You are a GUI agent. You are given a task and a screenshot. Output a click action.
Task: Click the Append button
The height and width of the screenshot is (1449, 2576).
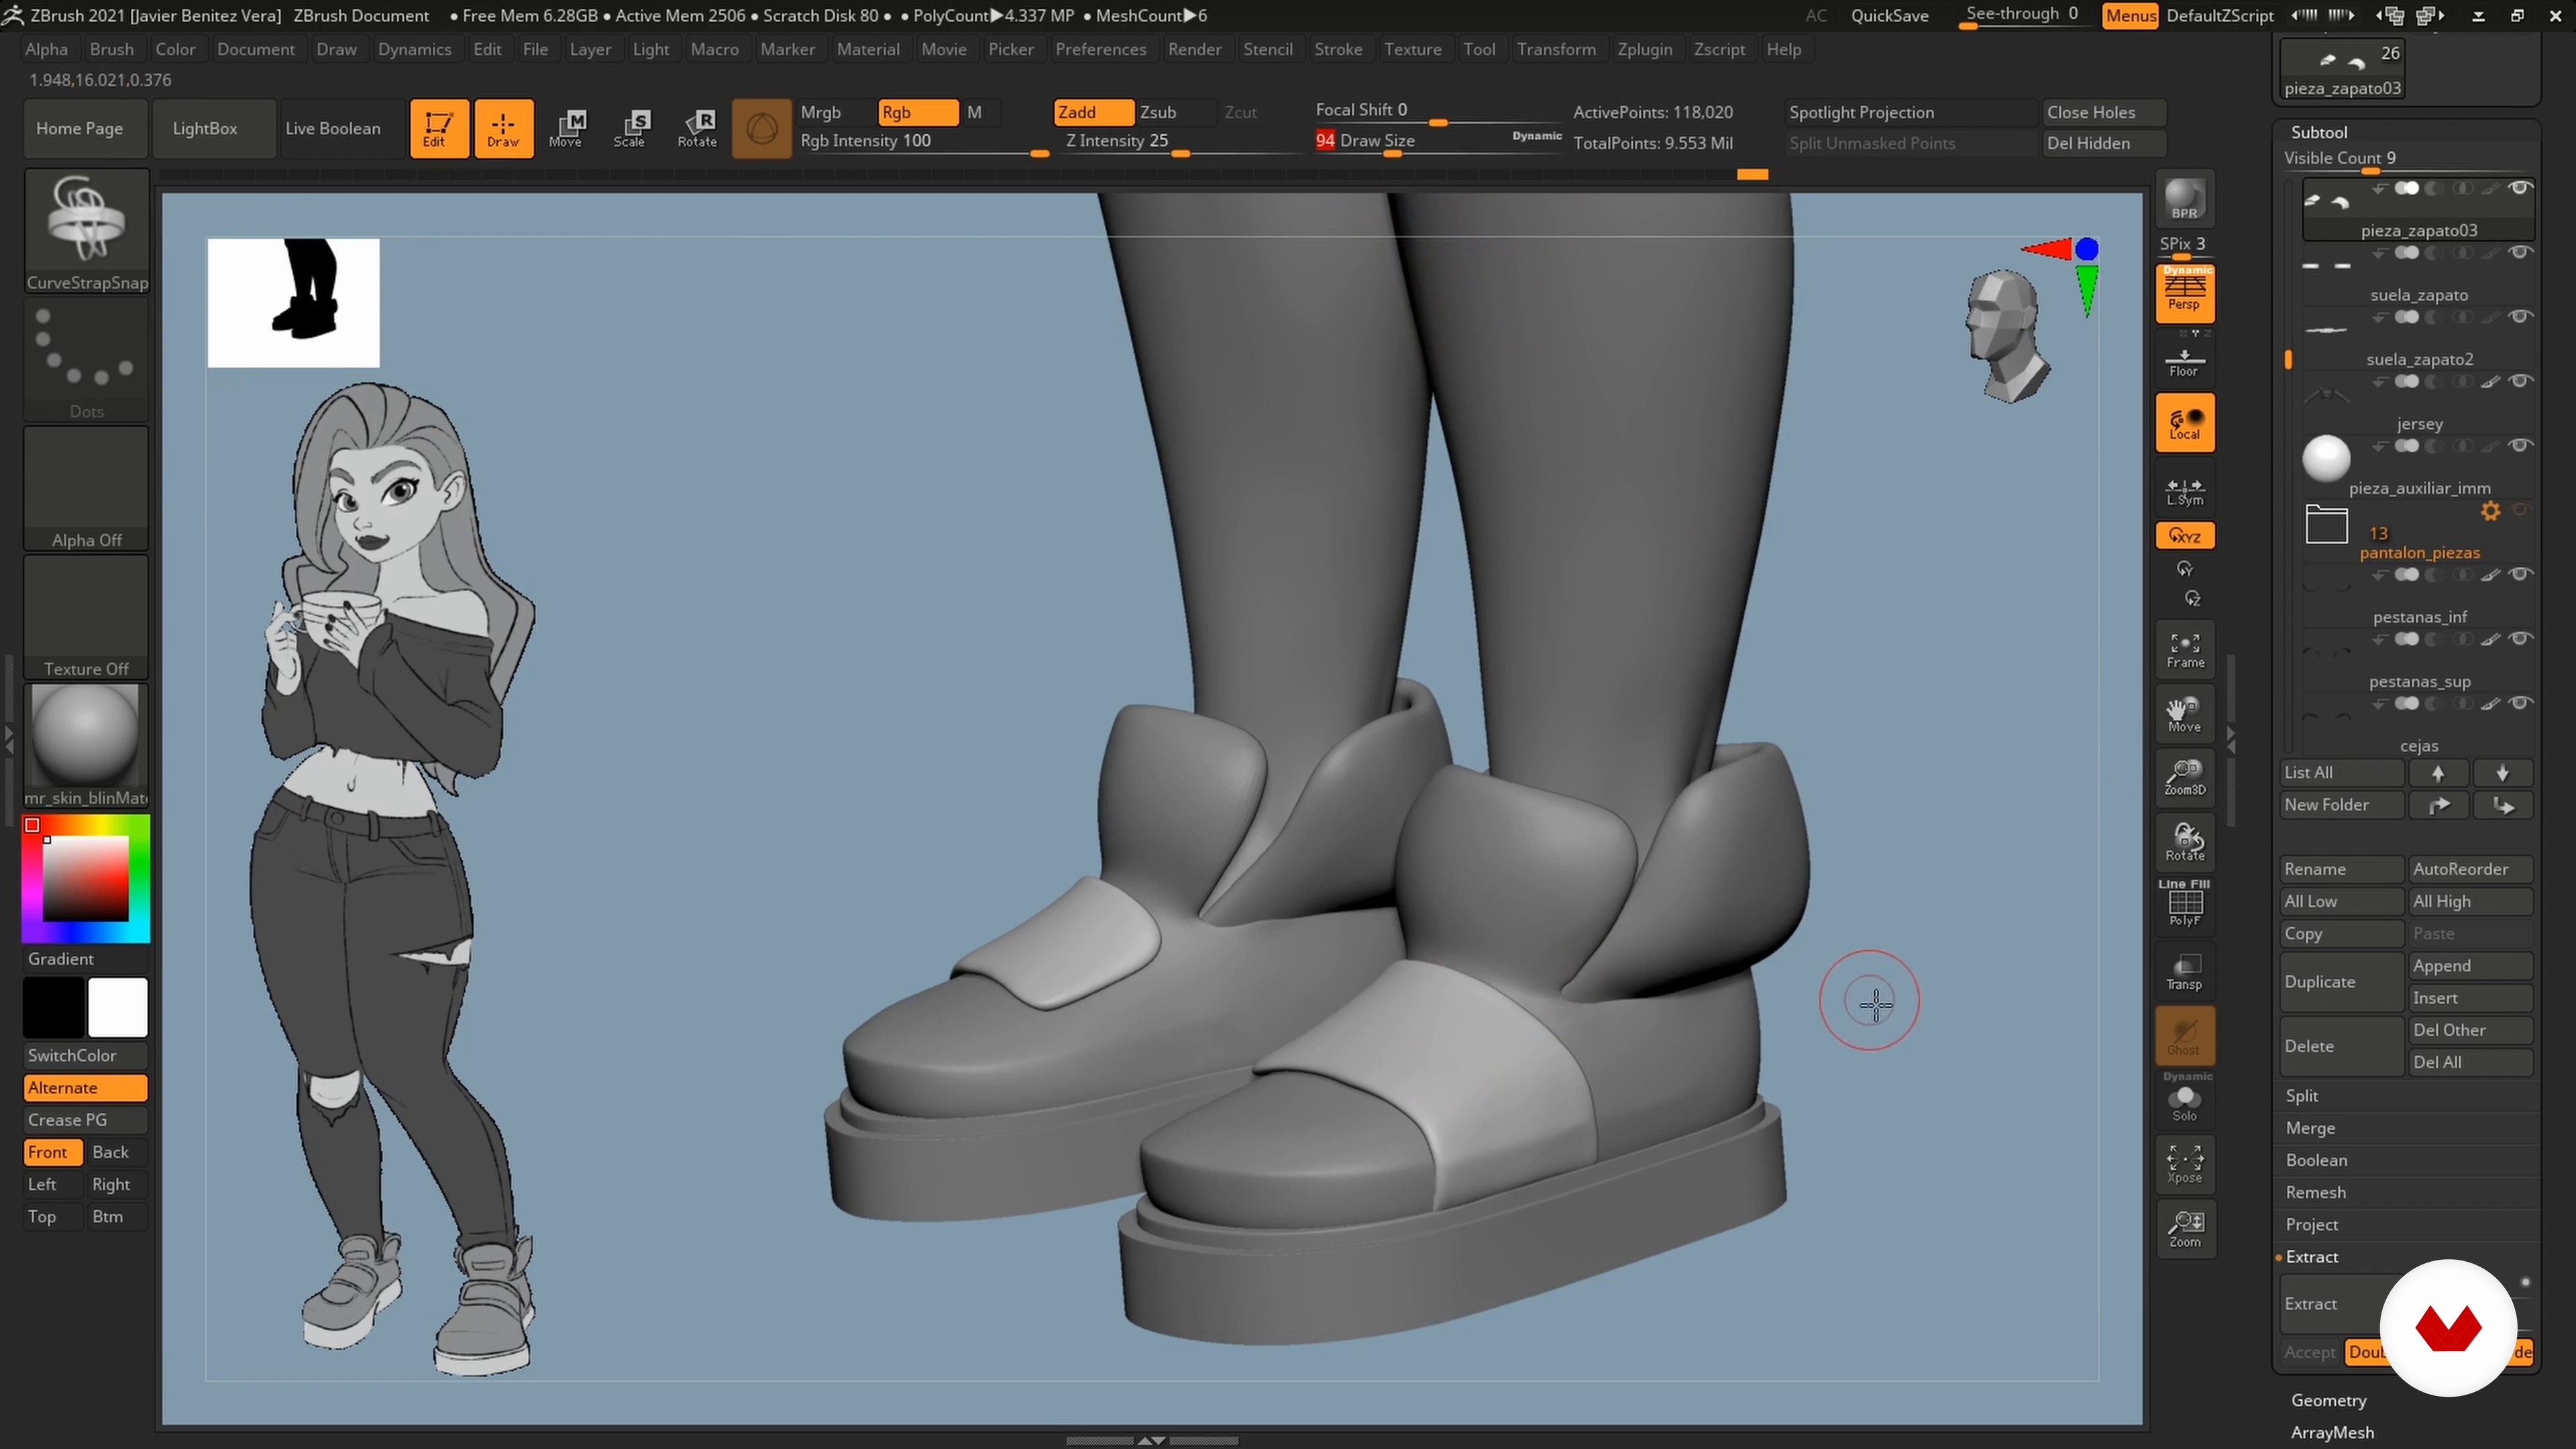click(x=2470, y=965)
